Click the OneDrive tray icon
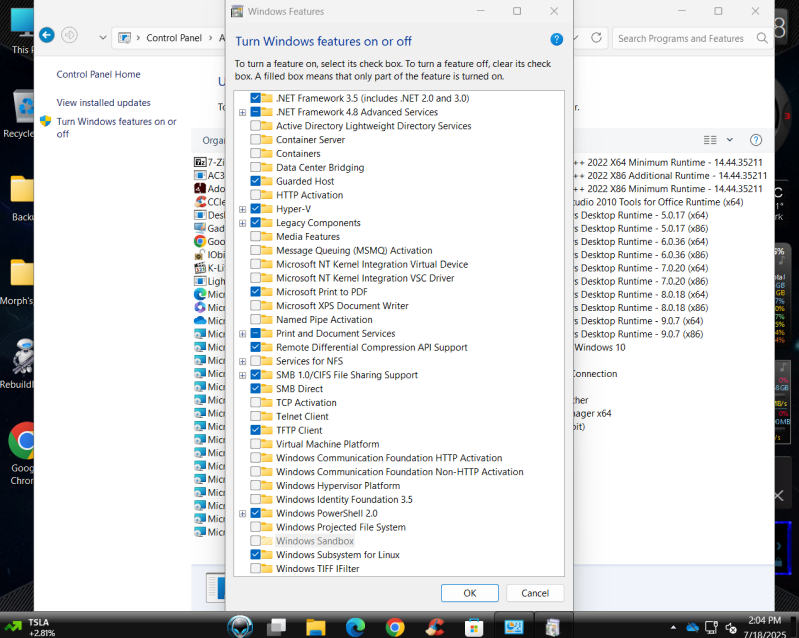Image resolution: width=799 pixels, height=638 pixels. 692,627
